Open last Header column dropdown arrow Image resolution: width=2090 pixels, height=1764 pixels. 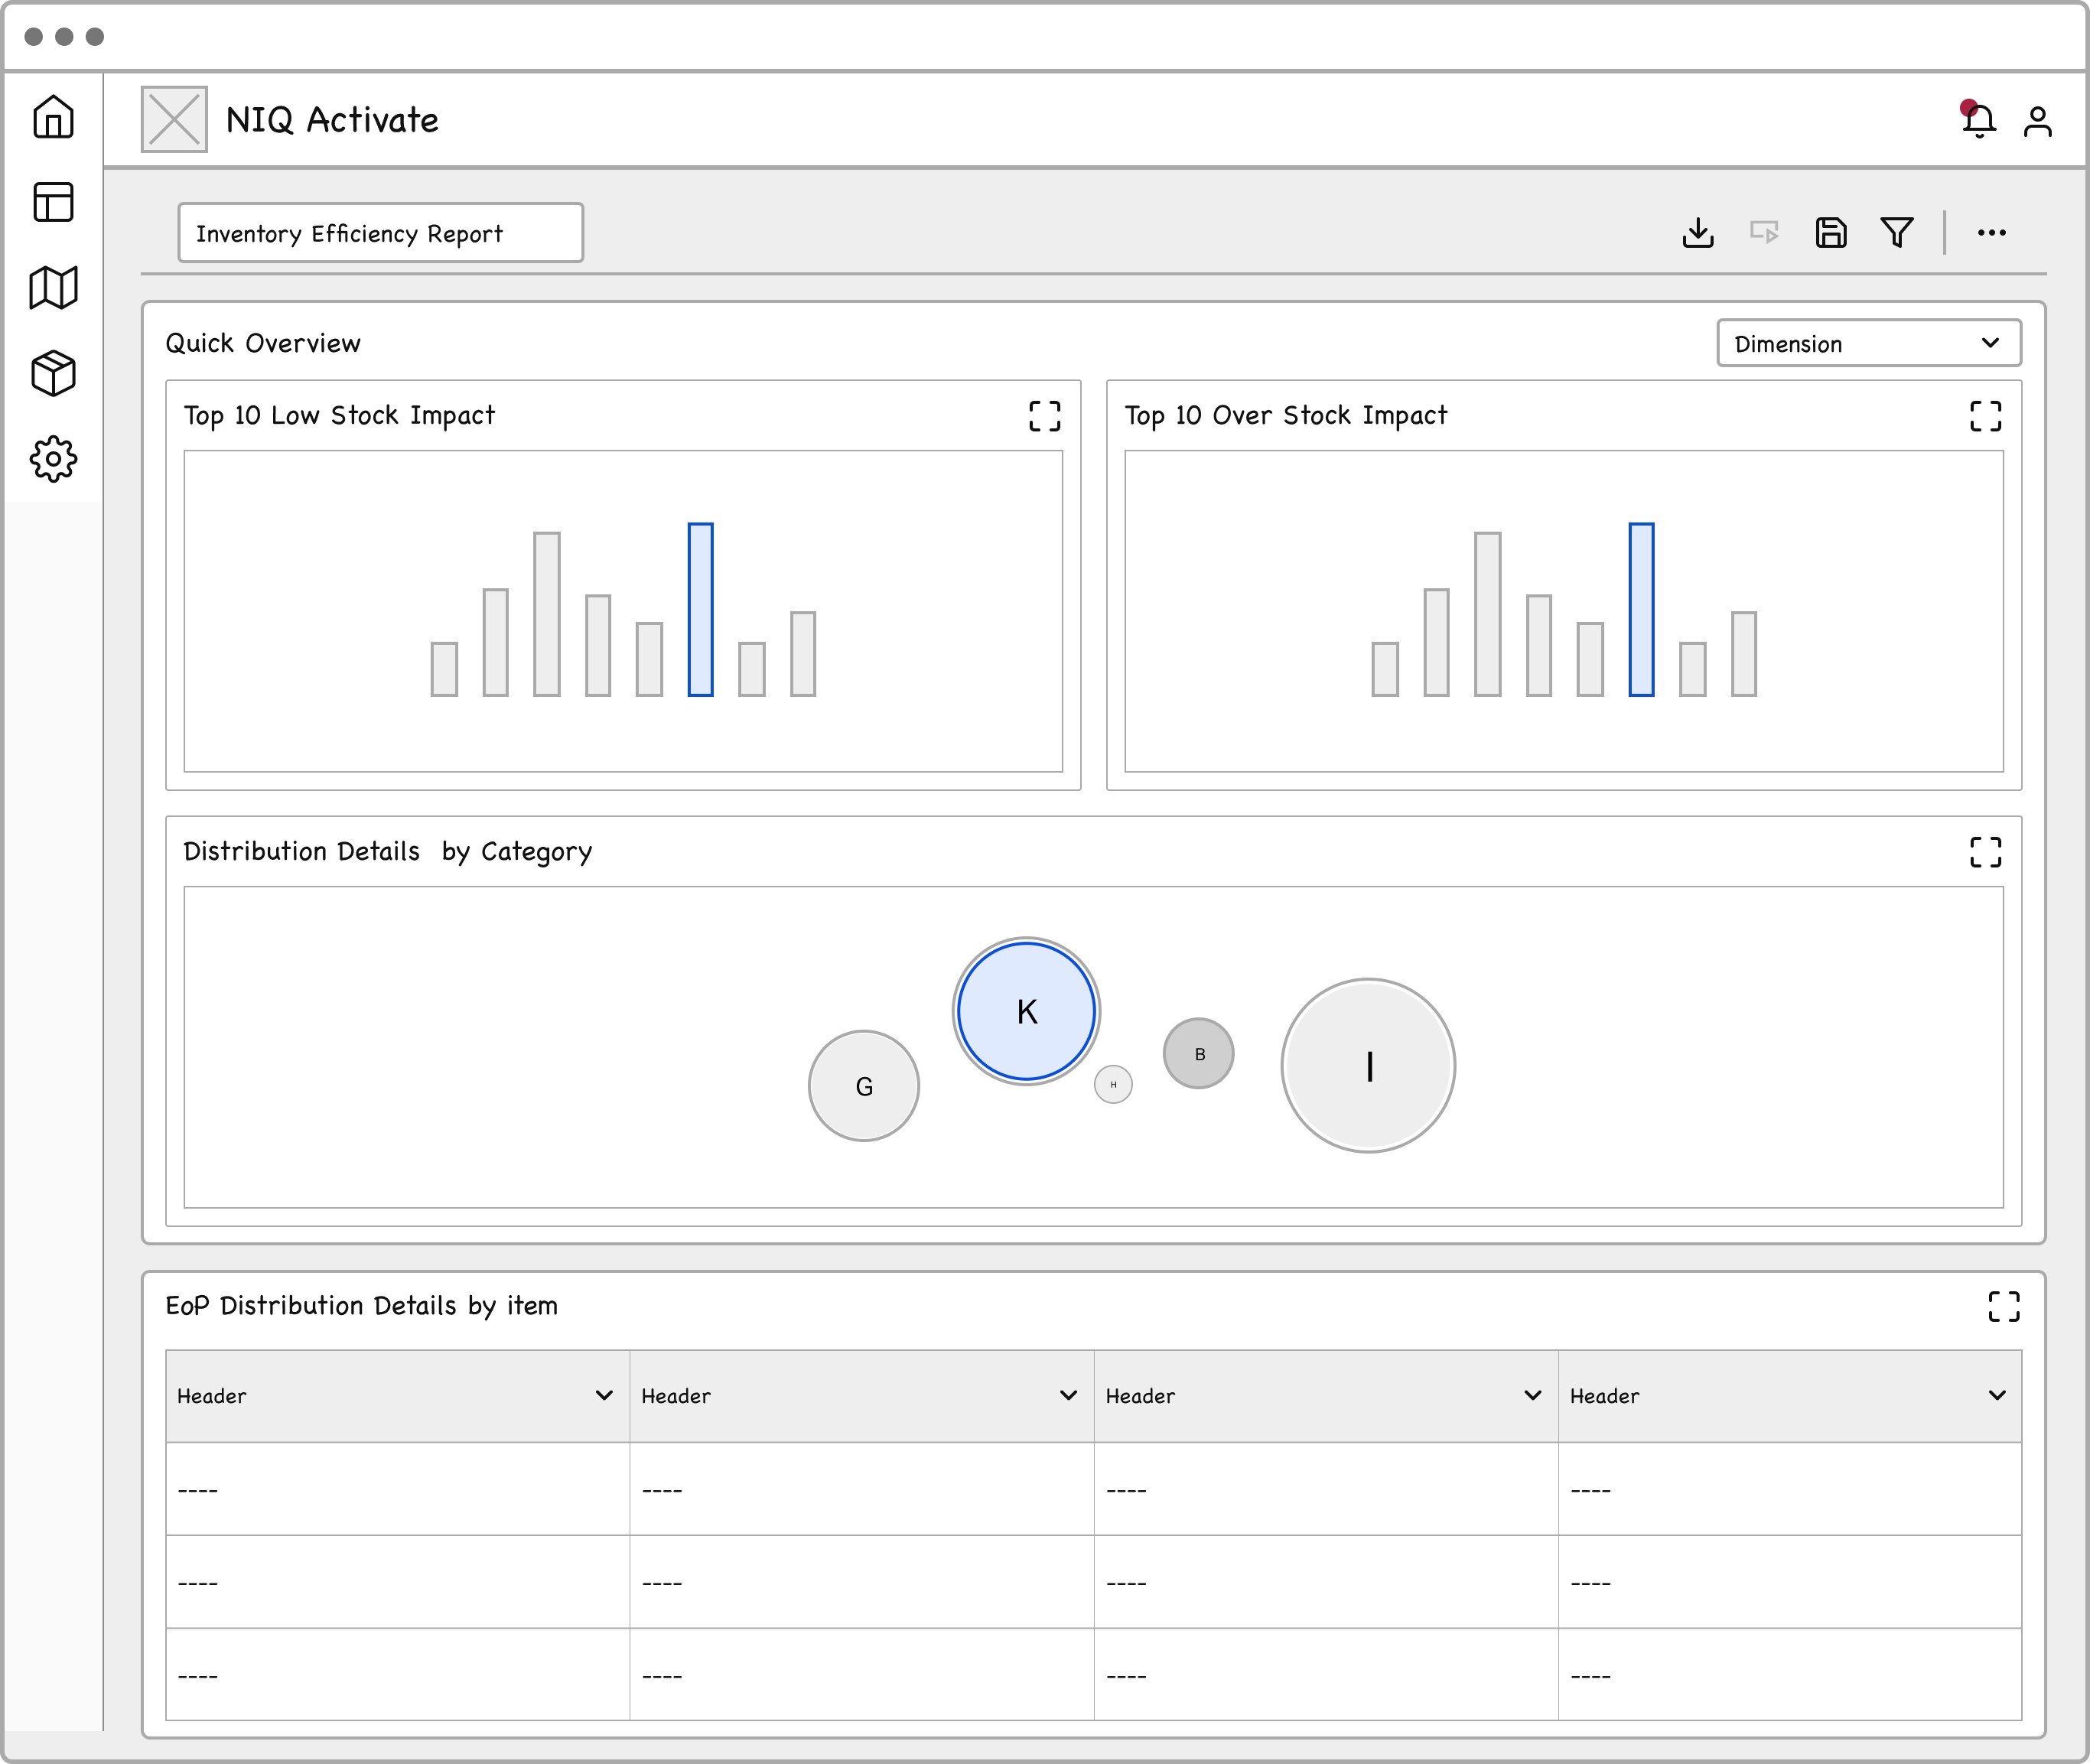(1997, 1395)
